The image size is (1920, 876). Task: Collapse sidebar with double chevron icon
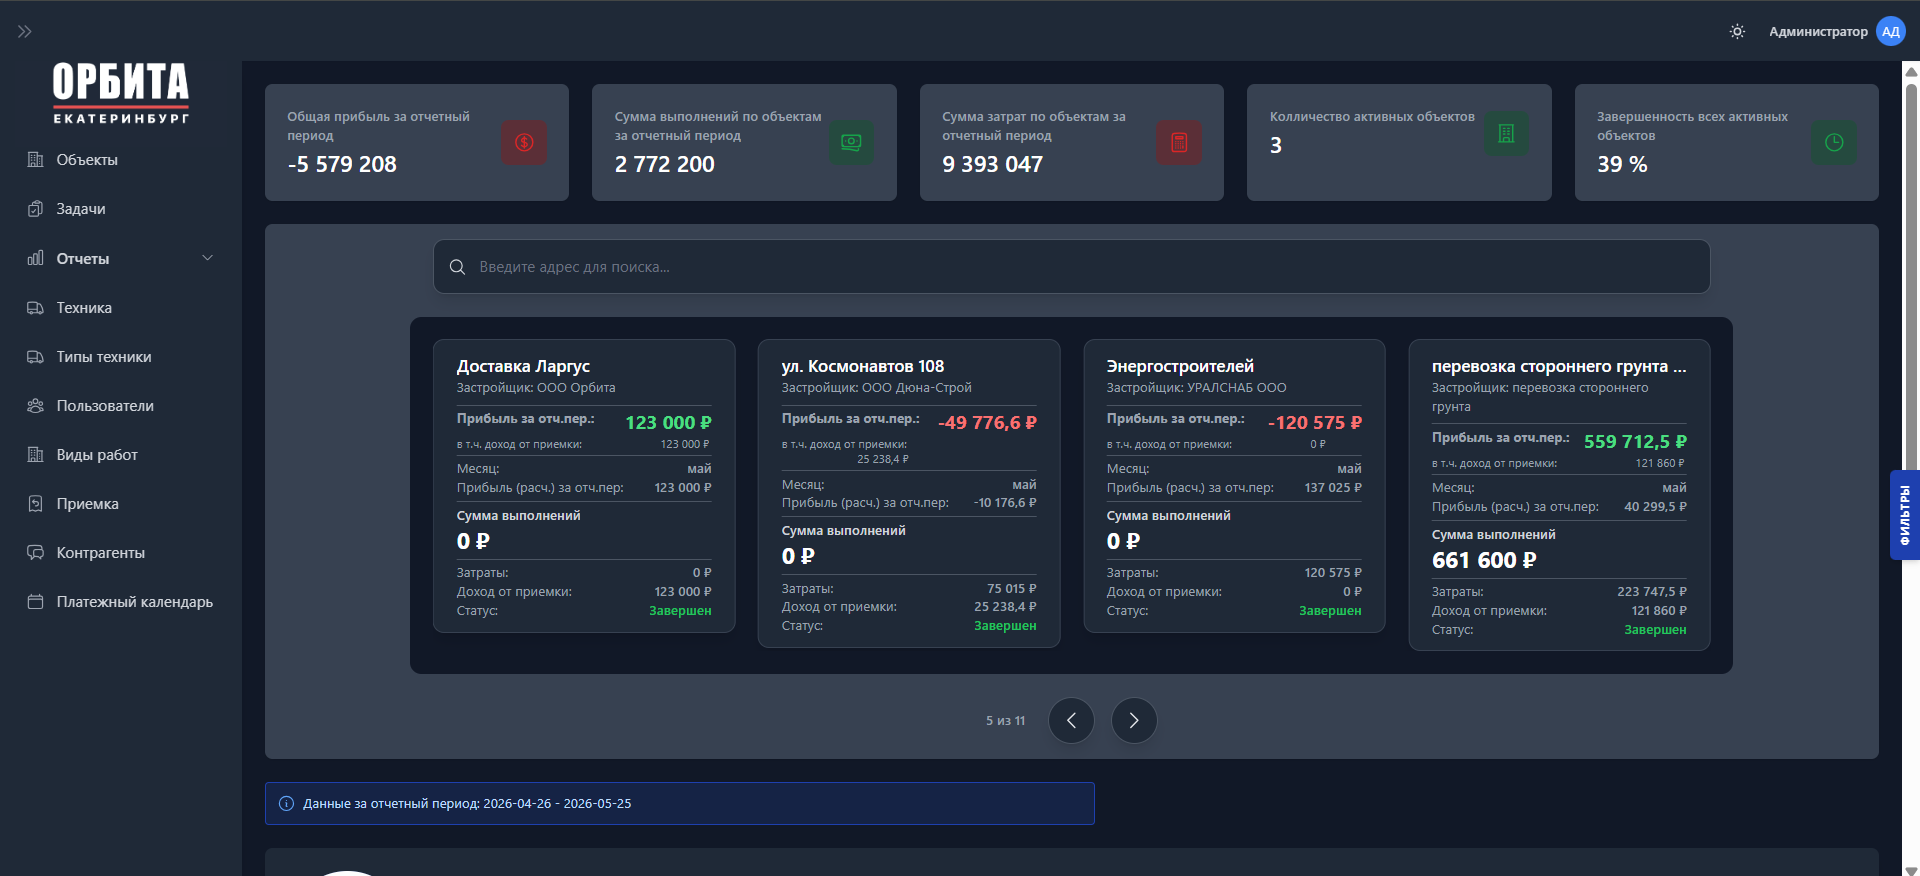click(x=24, y=32)
